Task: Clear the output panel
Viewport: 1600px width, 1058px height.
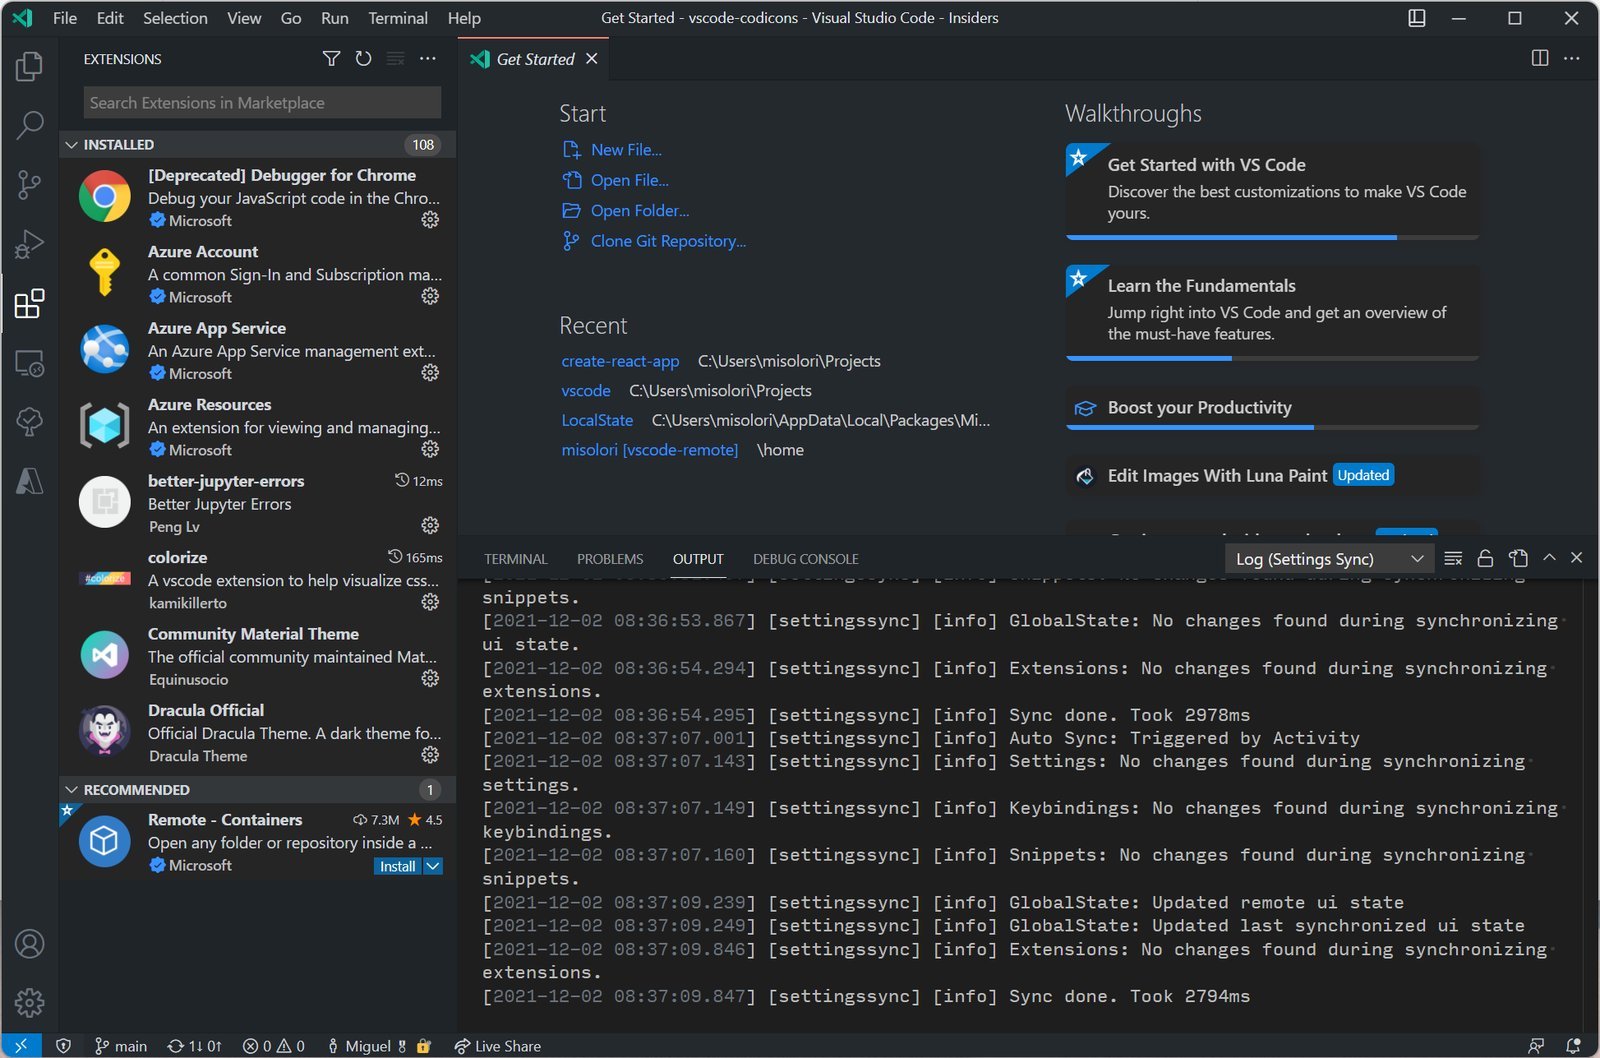Action: 1454,558
